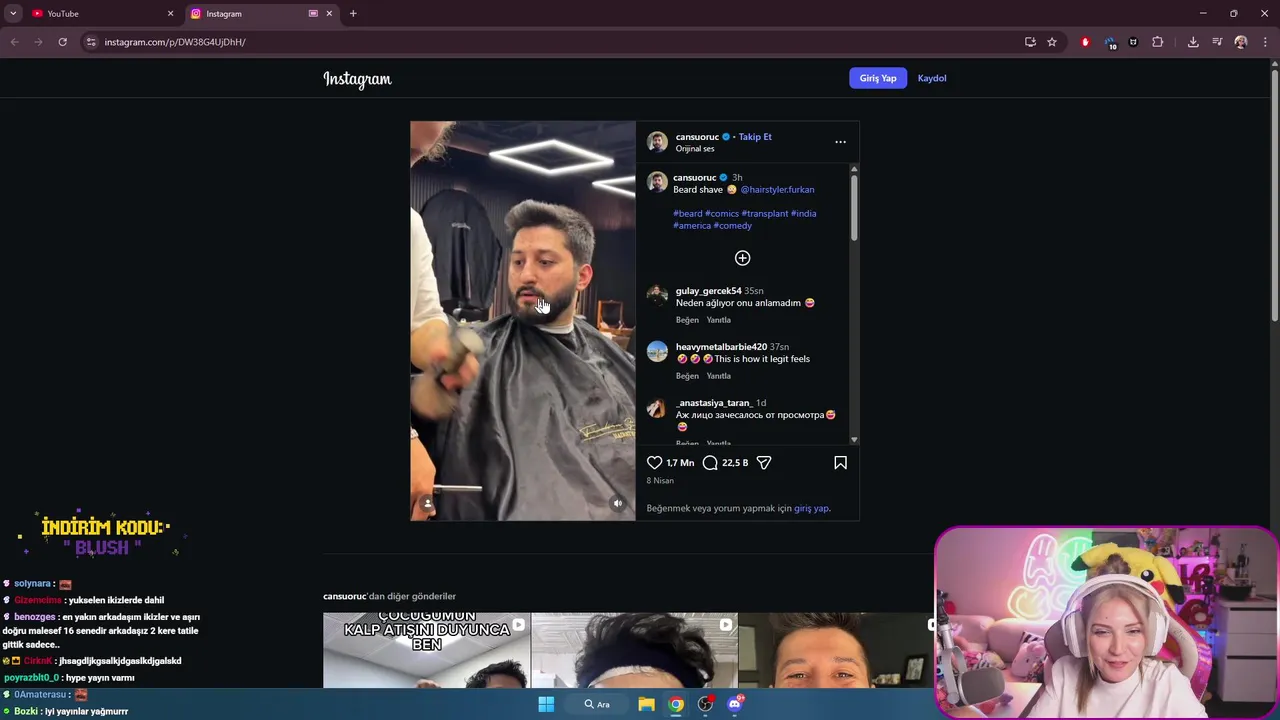Viewport: 1280px width, 720px height.
Task: Open the red hand ad blocker extension
Action: pos(1085,42)
